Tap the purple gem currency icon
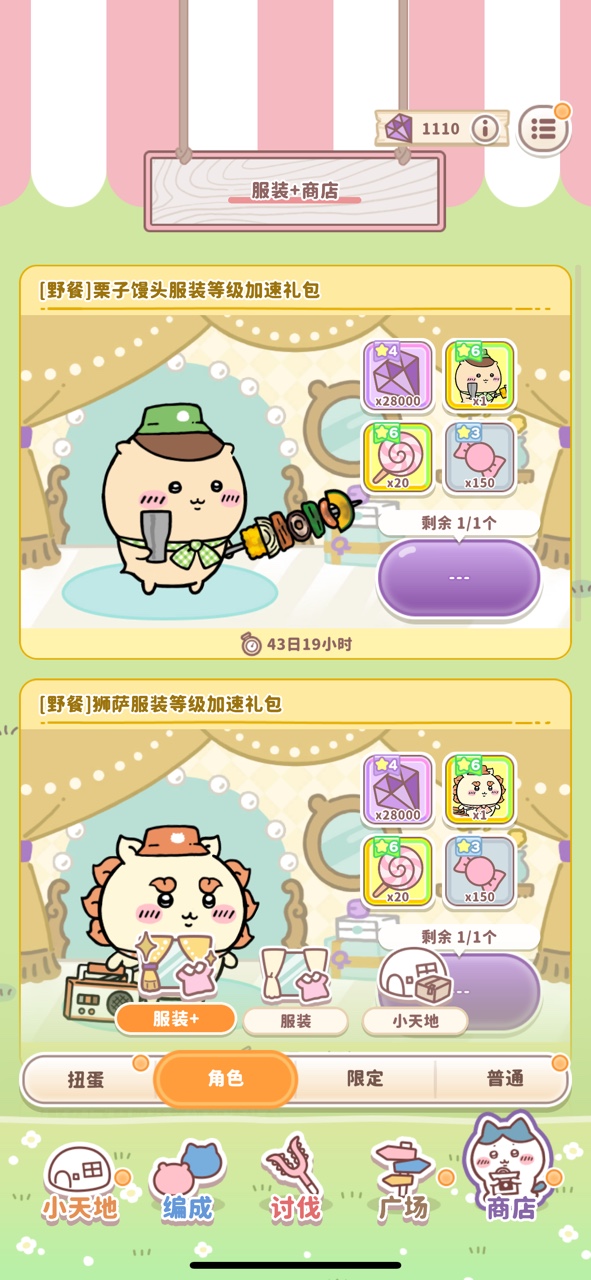This screenshot has height=1280, width=591. click(x=399, y=128)
